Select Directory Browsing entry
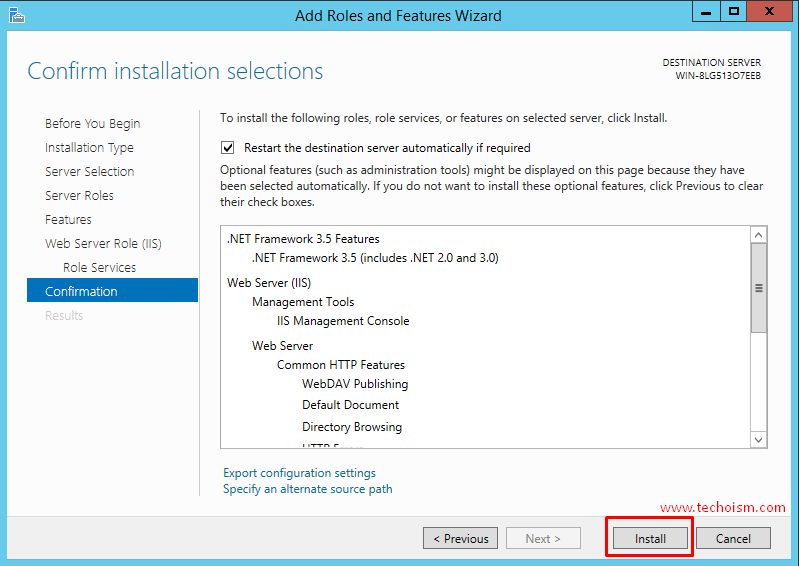Viewport: 799px width, 566px height. pos(352,427)
